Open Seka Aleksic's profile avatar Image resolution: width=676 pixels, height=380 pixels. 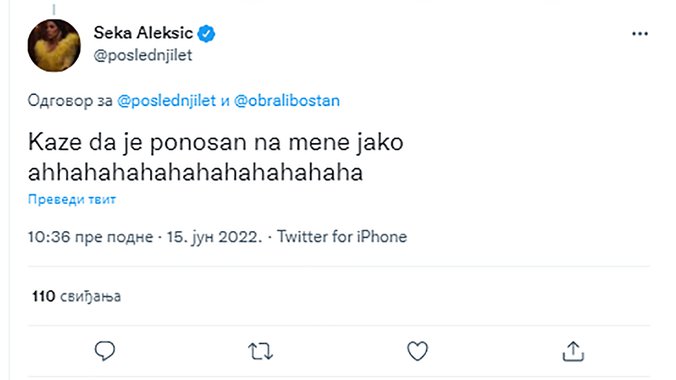(x=54, y=45)
